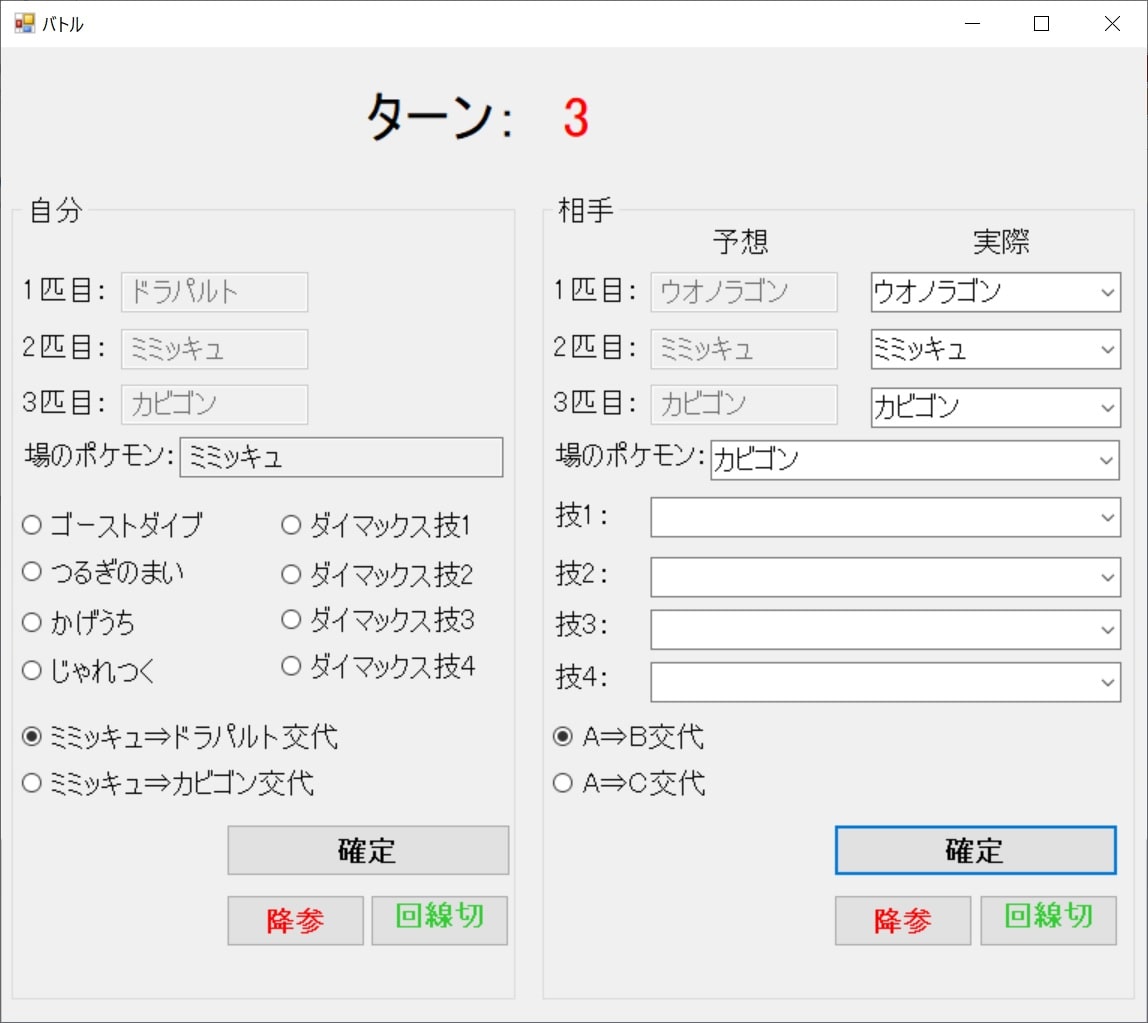Expand the opponent 技3 combo box
1148x1023 pixels.
885,630
